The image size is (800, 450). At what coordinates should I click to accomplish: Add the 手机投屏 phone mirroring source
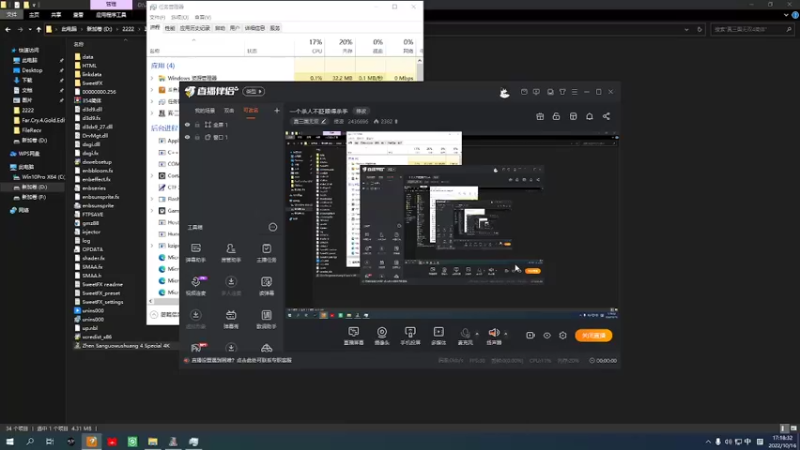tap(410, 336)
